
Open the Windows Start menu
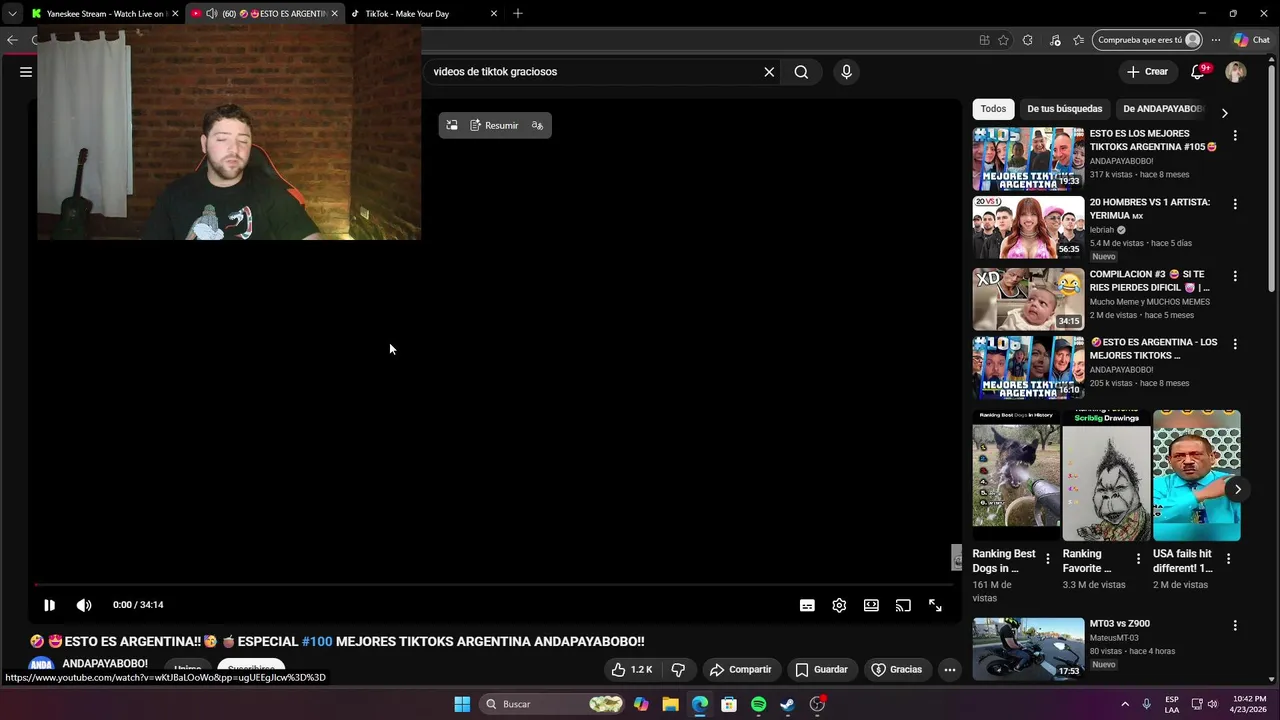(462, 704)
